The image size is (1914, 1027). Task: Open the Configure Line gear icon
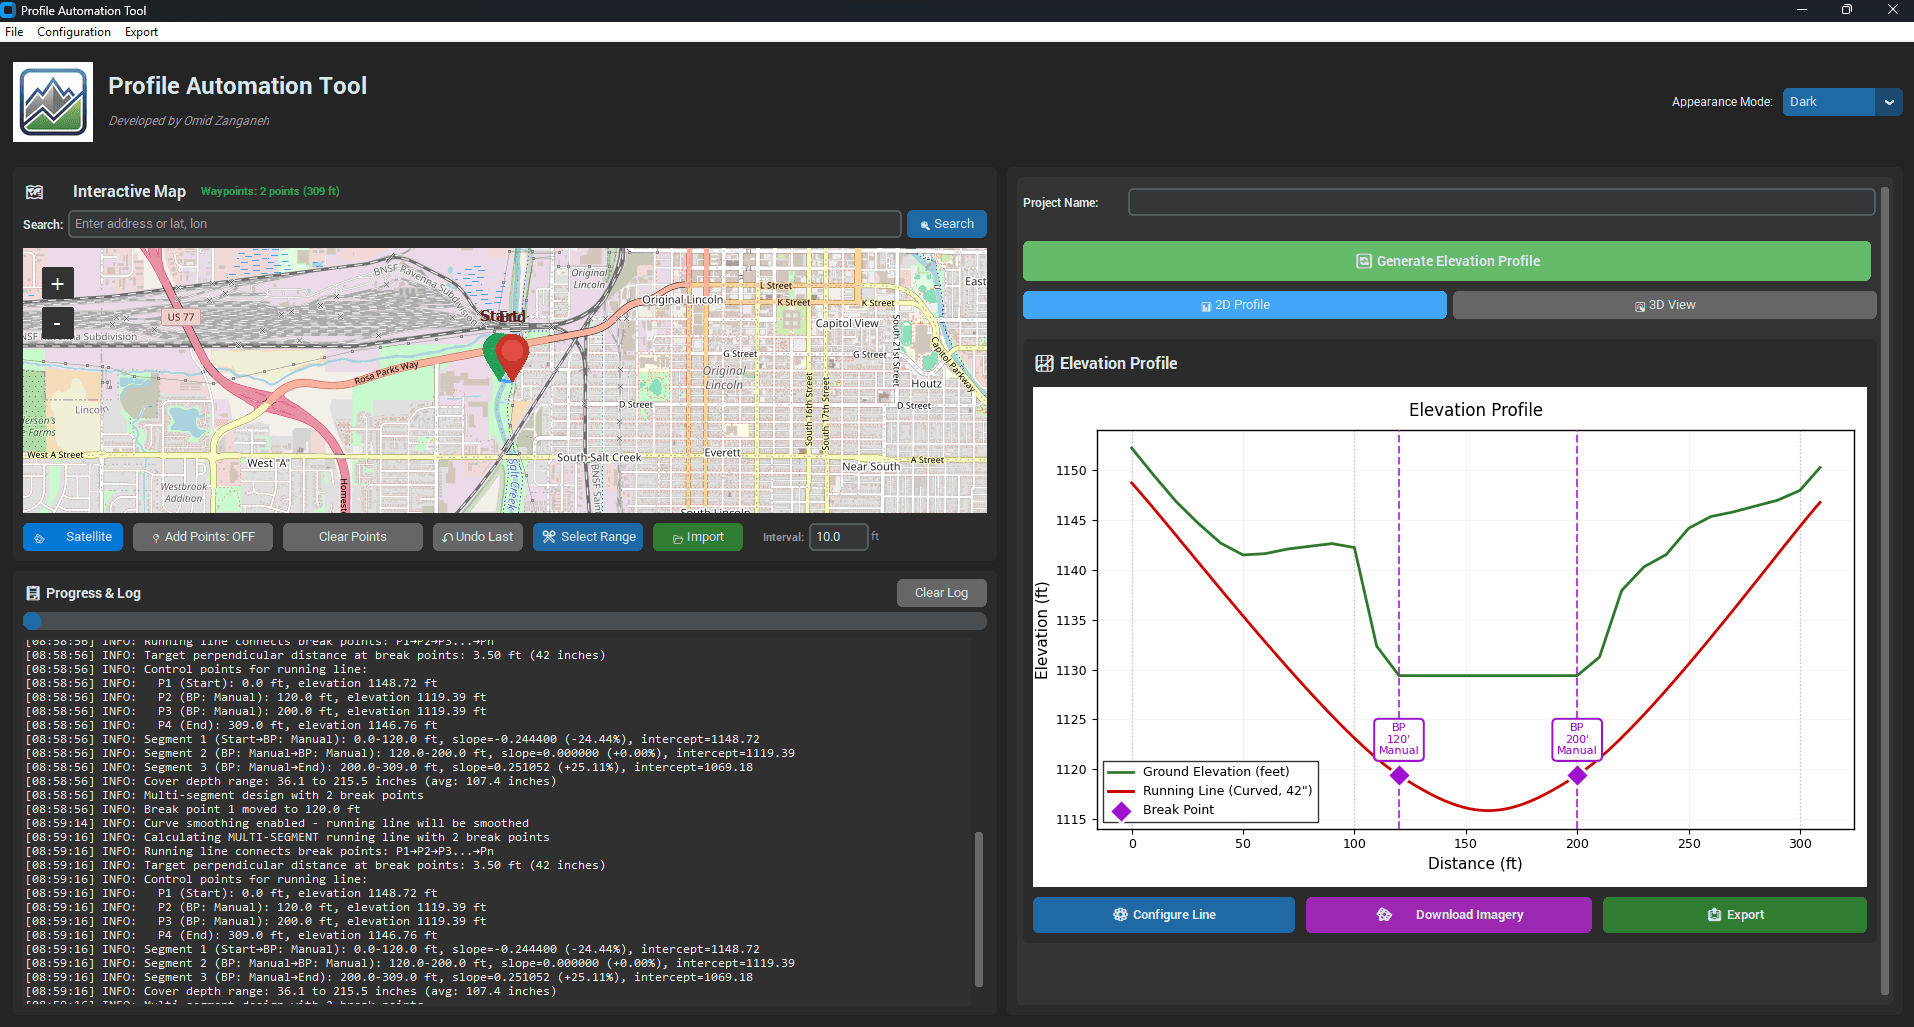tap(1120, 914)
